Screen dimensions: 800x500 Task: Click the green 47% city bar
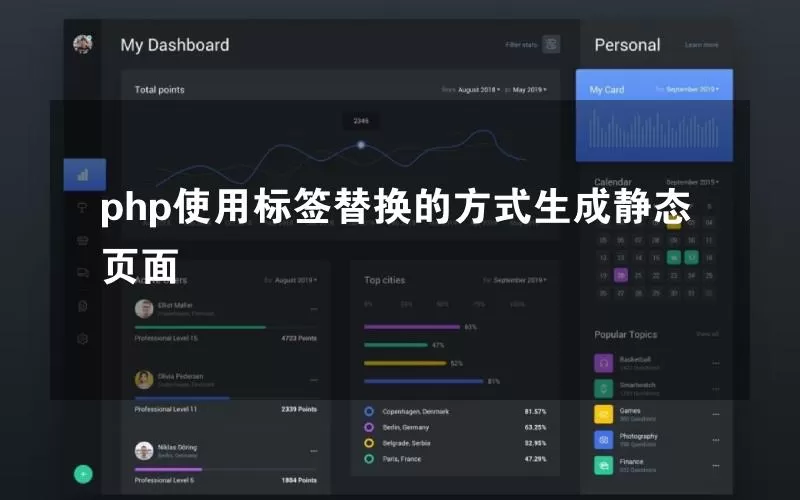(396, 345)
